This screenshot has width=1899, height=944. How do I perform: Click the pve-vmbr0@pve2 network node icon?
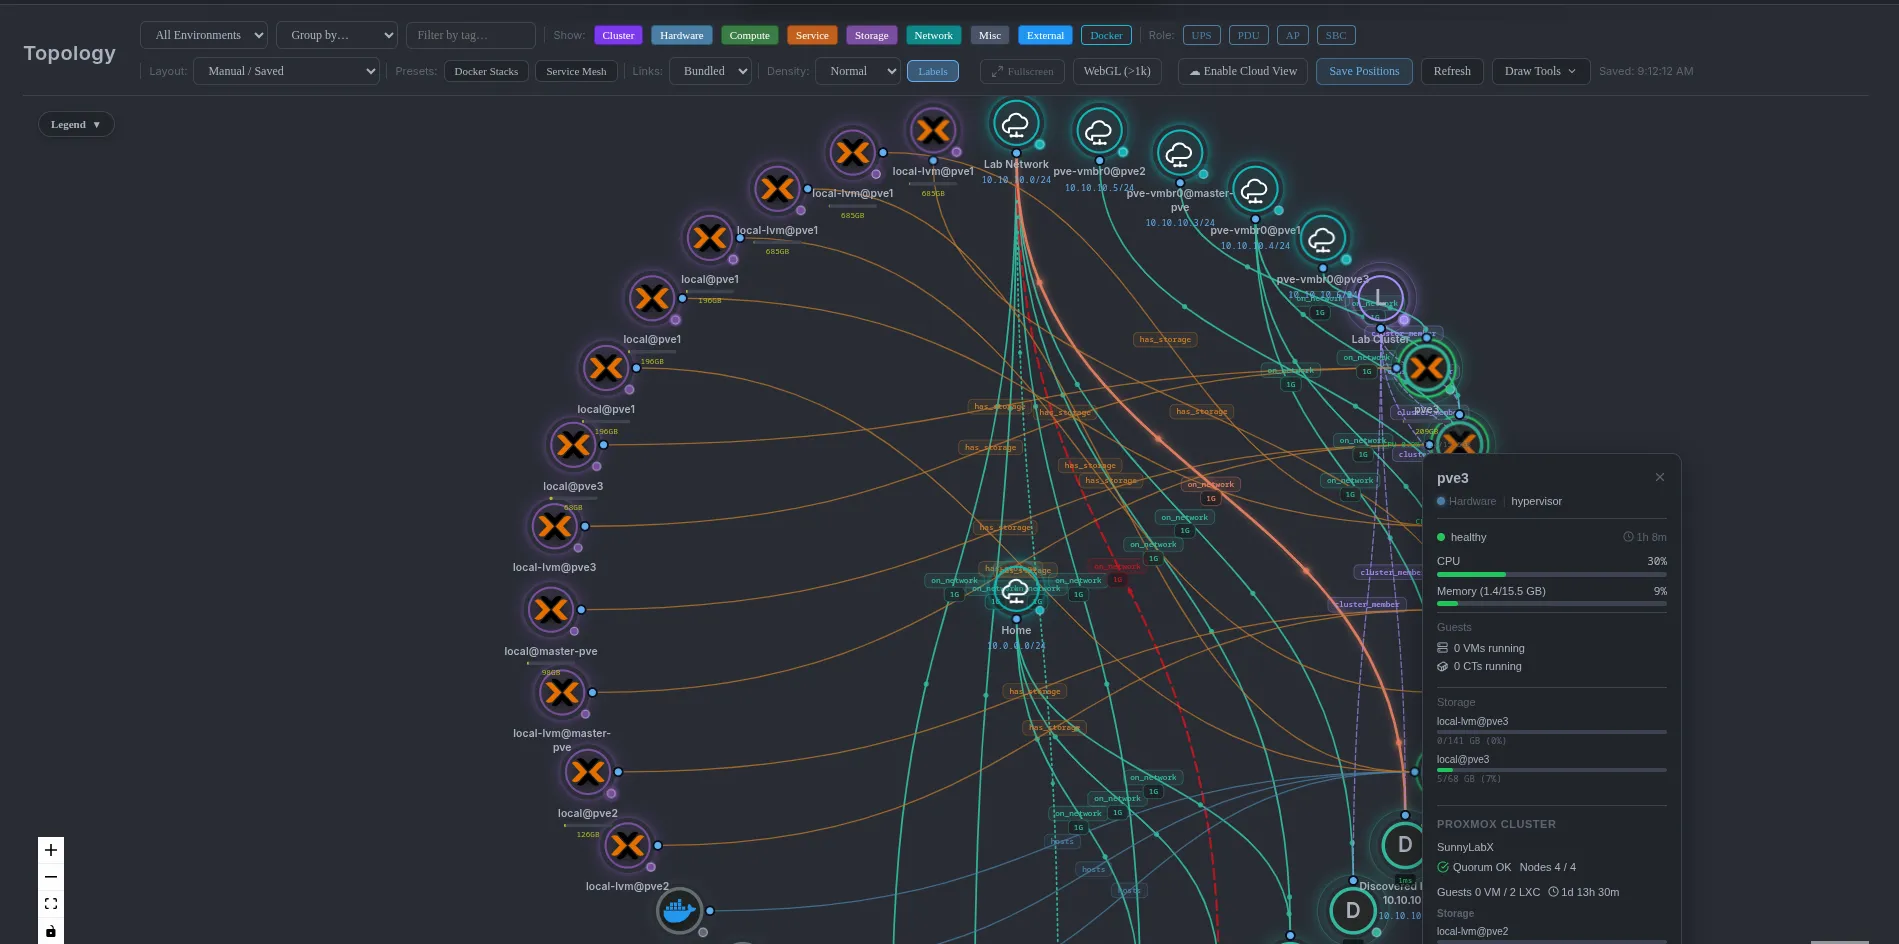[1099, 131]
